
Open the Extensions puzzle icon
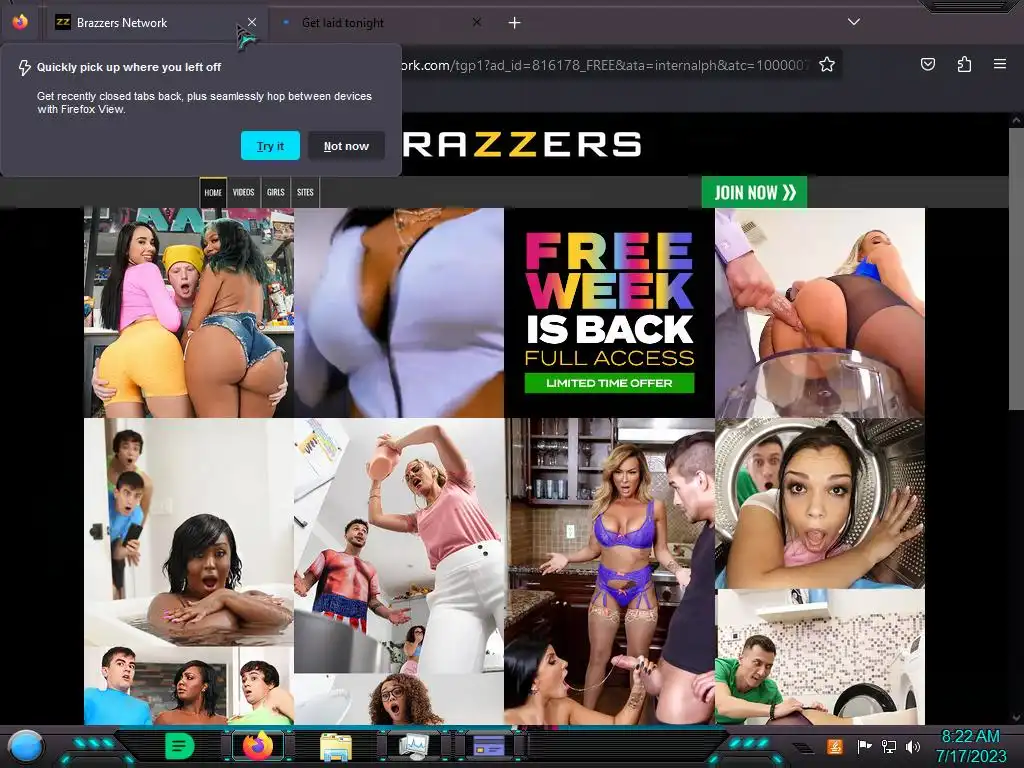click(x=964, y=64)
